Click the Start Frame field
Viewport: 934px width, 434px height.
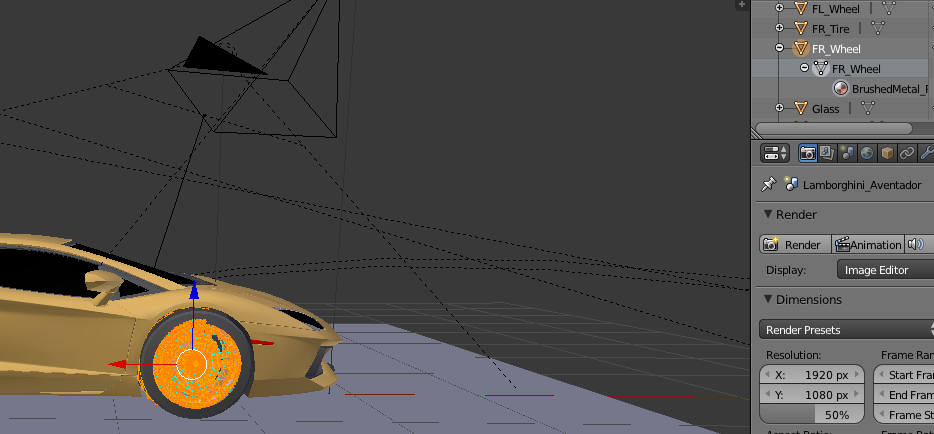coord(904,374)
